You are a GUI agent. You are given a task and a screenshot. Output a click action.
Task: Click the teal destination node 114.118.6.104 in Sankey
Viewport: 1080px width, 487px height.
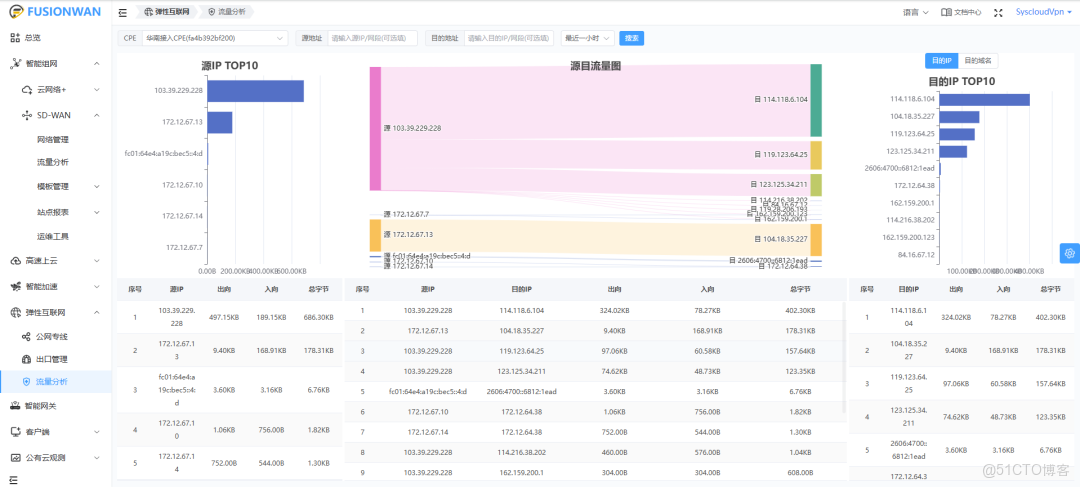click(x=816, y=101)
